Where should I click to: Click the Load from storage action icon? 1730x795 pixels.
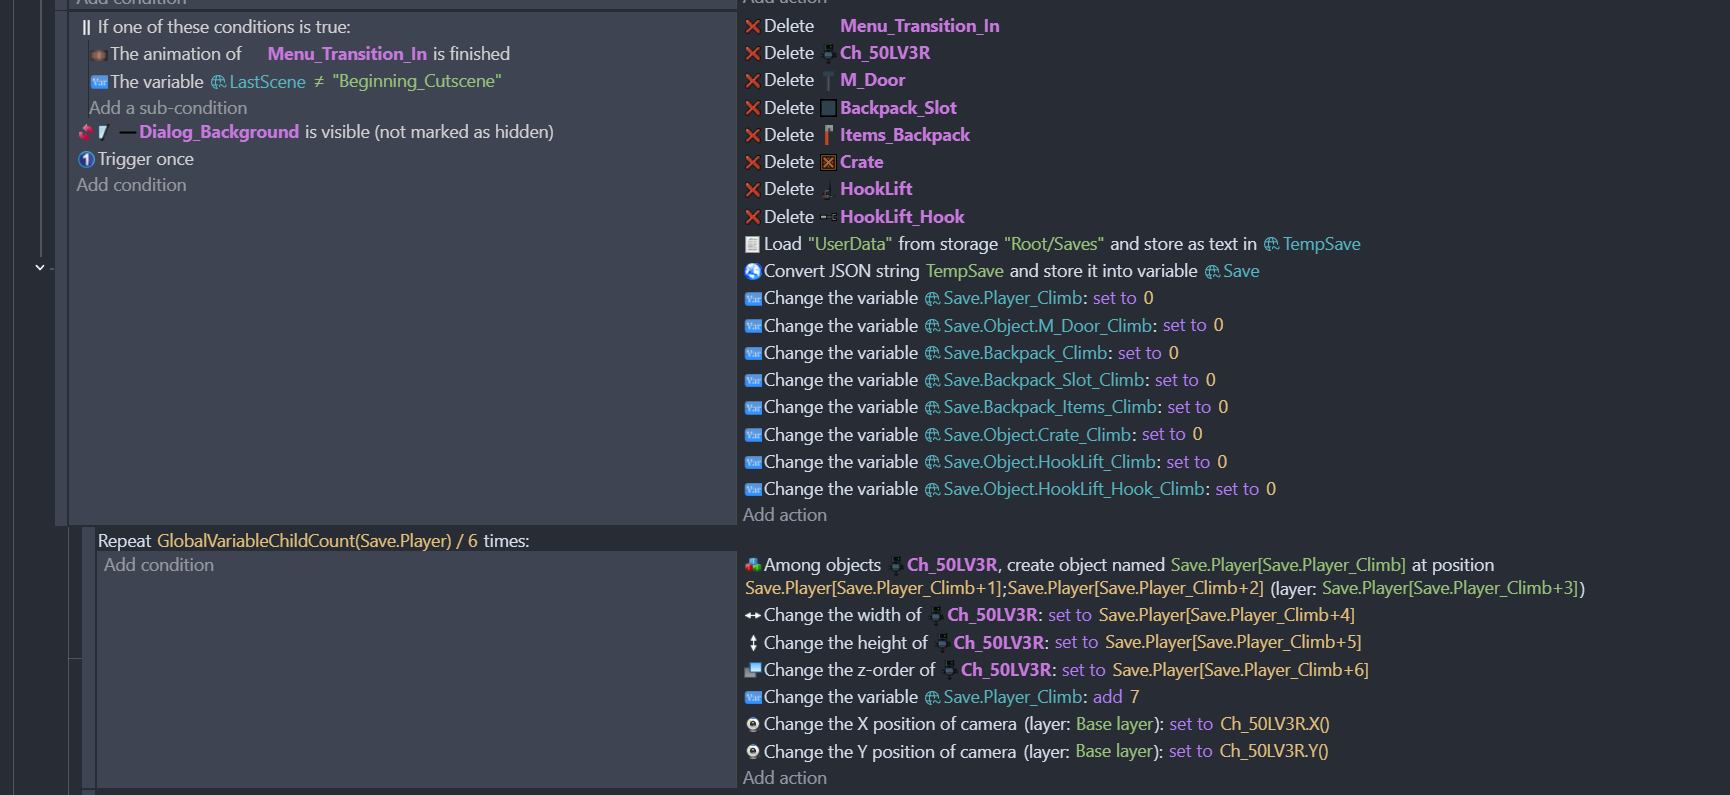(753, 244)
